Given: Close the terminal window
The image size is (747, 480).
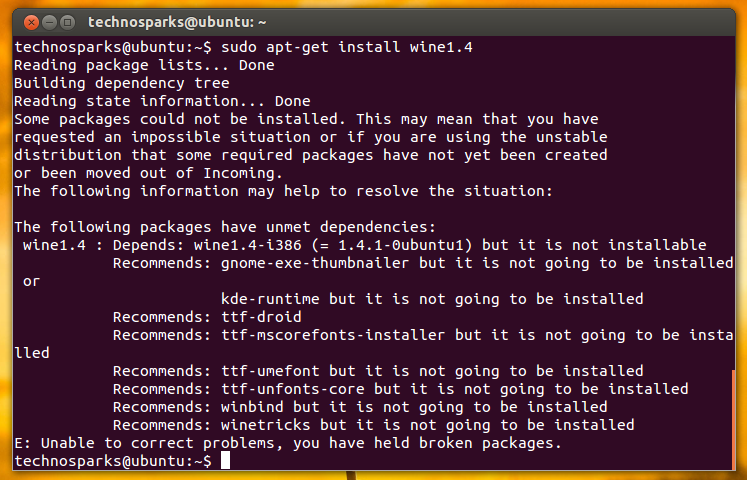Looking at the screenshot, I should point(31,22).
